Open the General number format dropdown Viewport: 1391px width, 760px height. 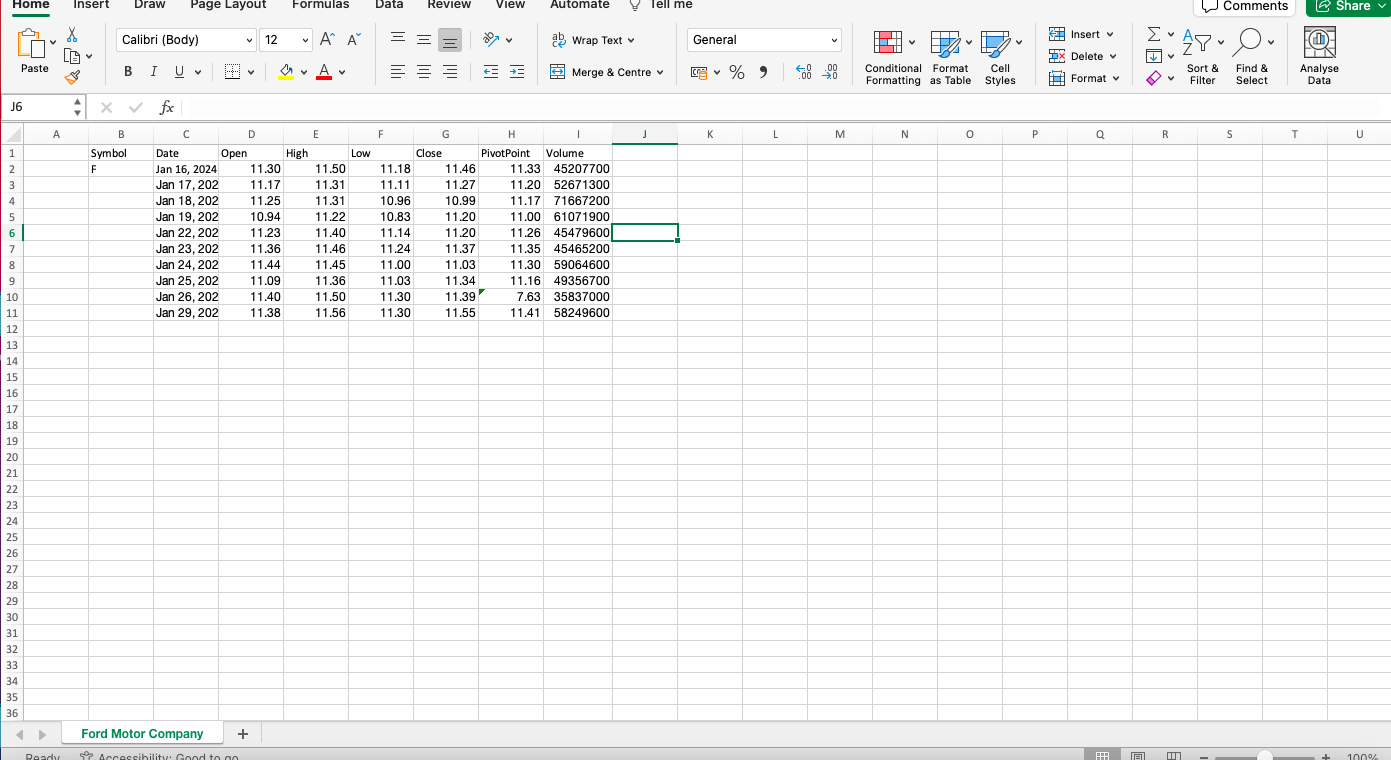coord(834,40)
